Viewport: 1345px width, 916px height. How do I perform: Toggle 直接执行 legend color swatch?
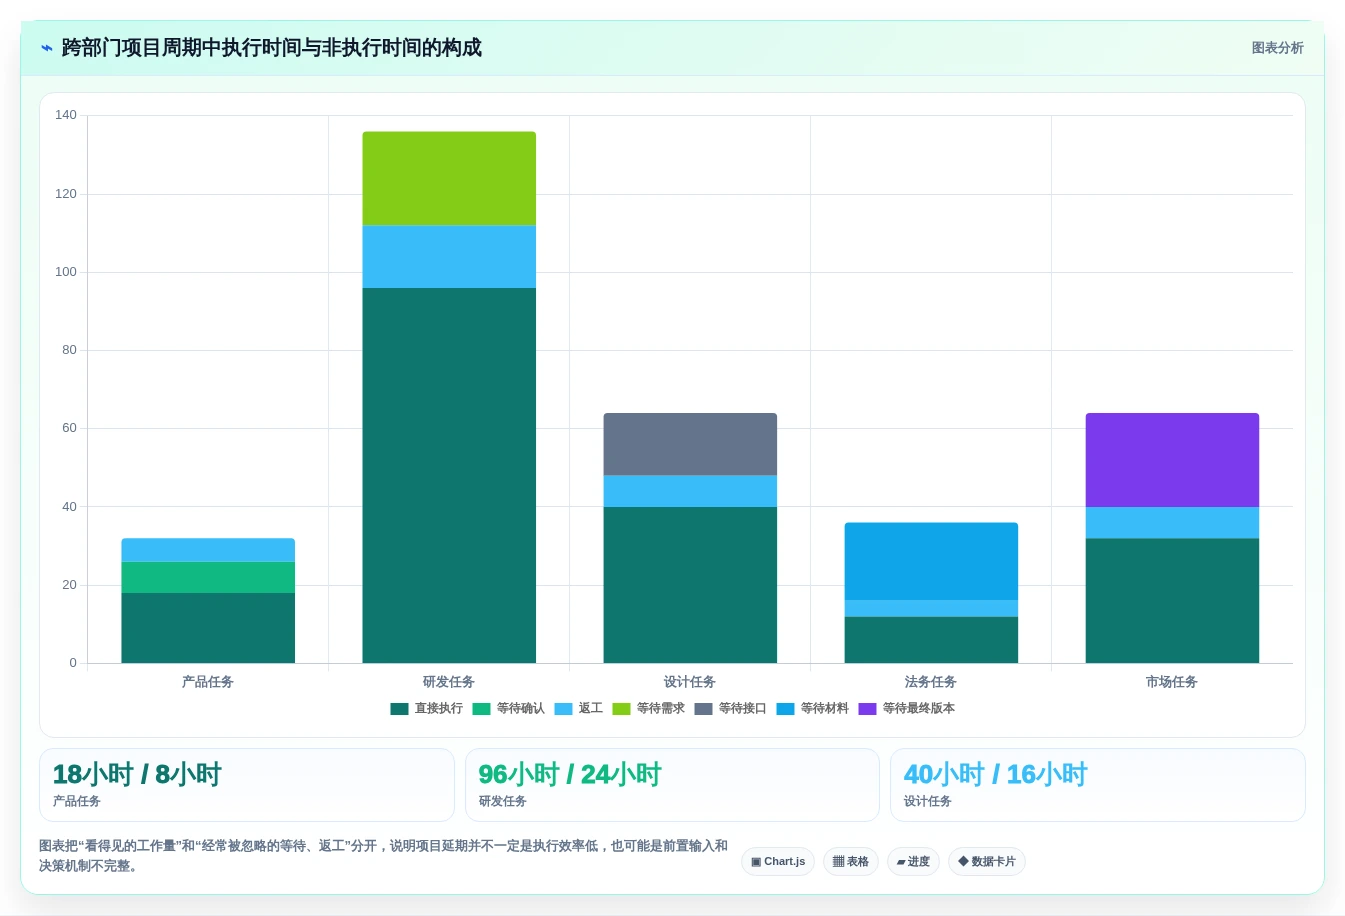(399, 709)
